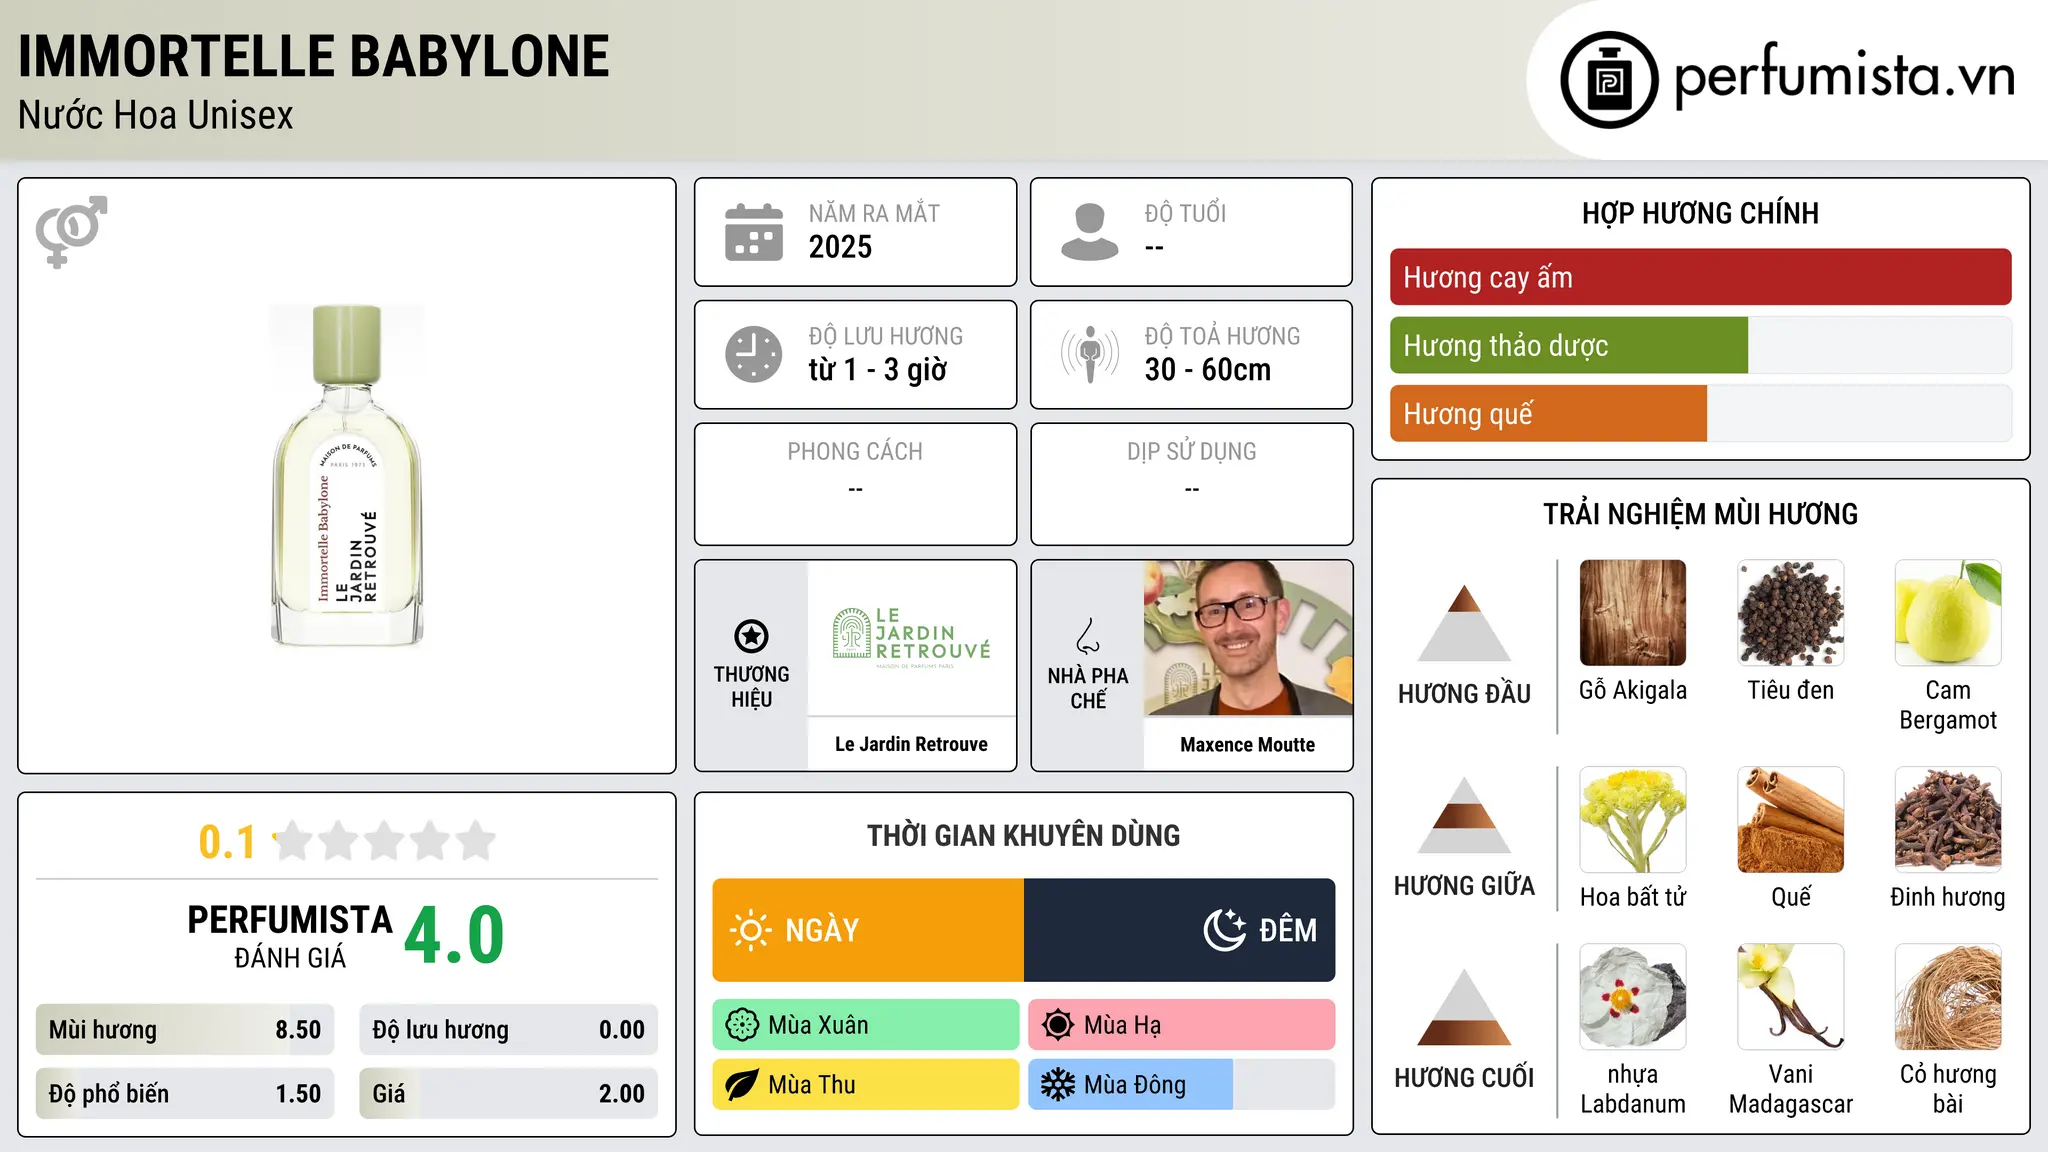Viewport: 2048px width, 1152px height.
Task: Click the Perfumista 4.0 rating score
Action: (x=455, y=936)
